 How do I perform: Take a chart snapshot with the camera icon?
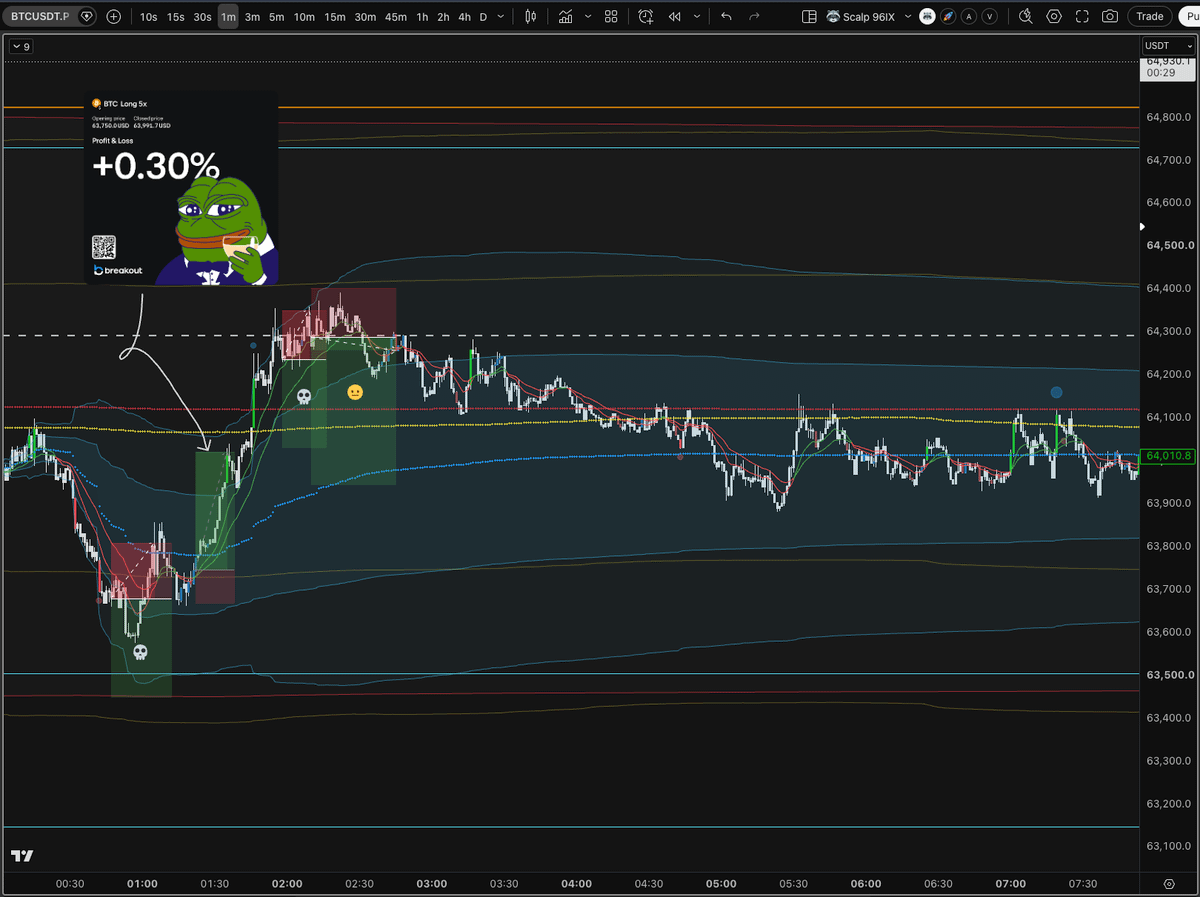pos(1110,16)
